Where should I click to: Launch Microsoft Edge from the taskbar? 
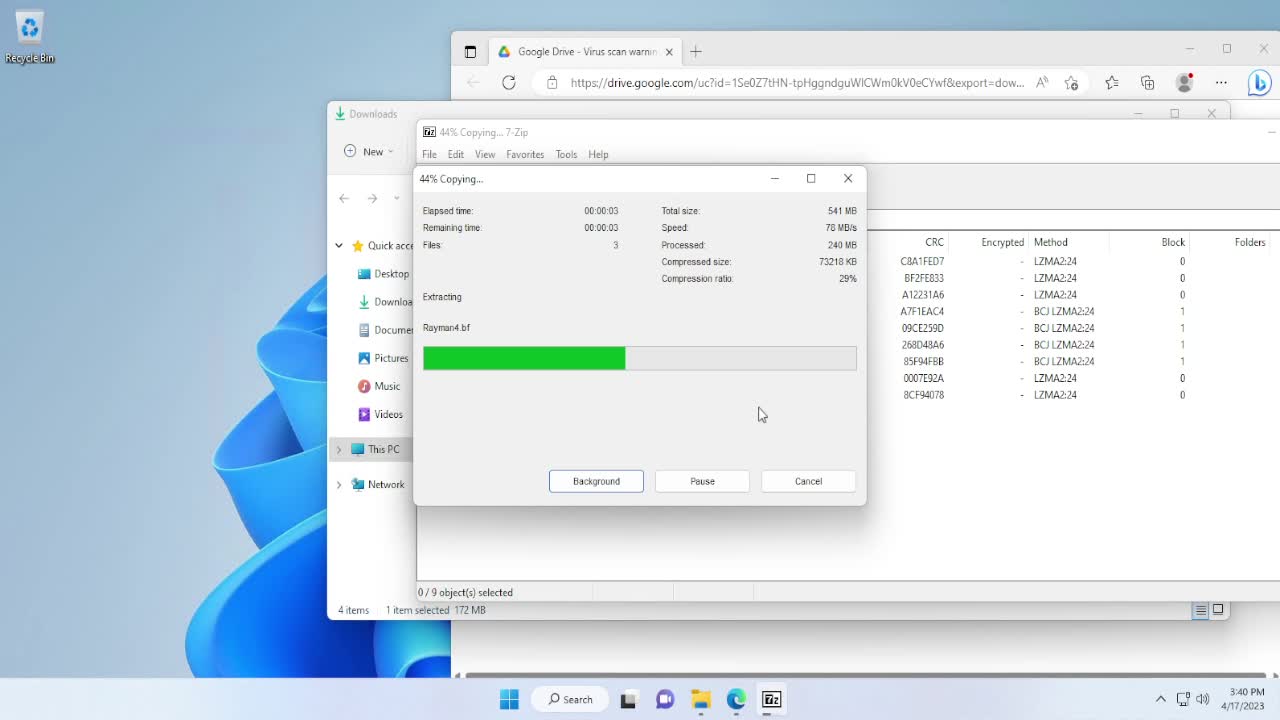pos(735,699)
